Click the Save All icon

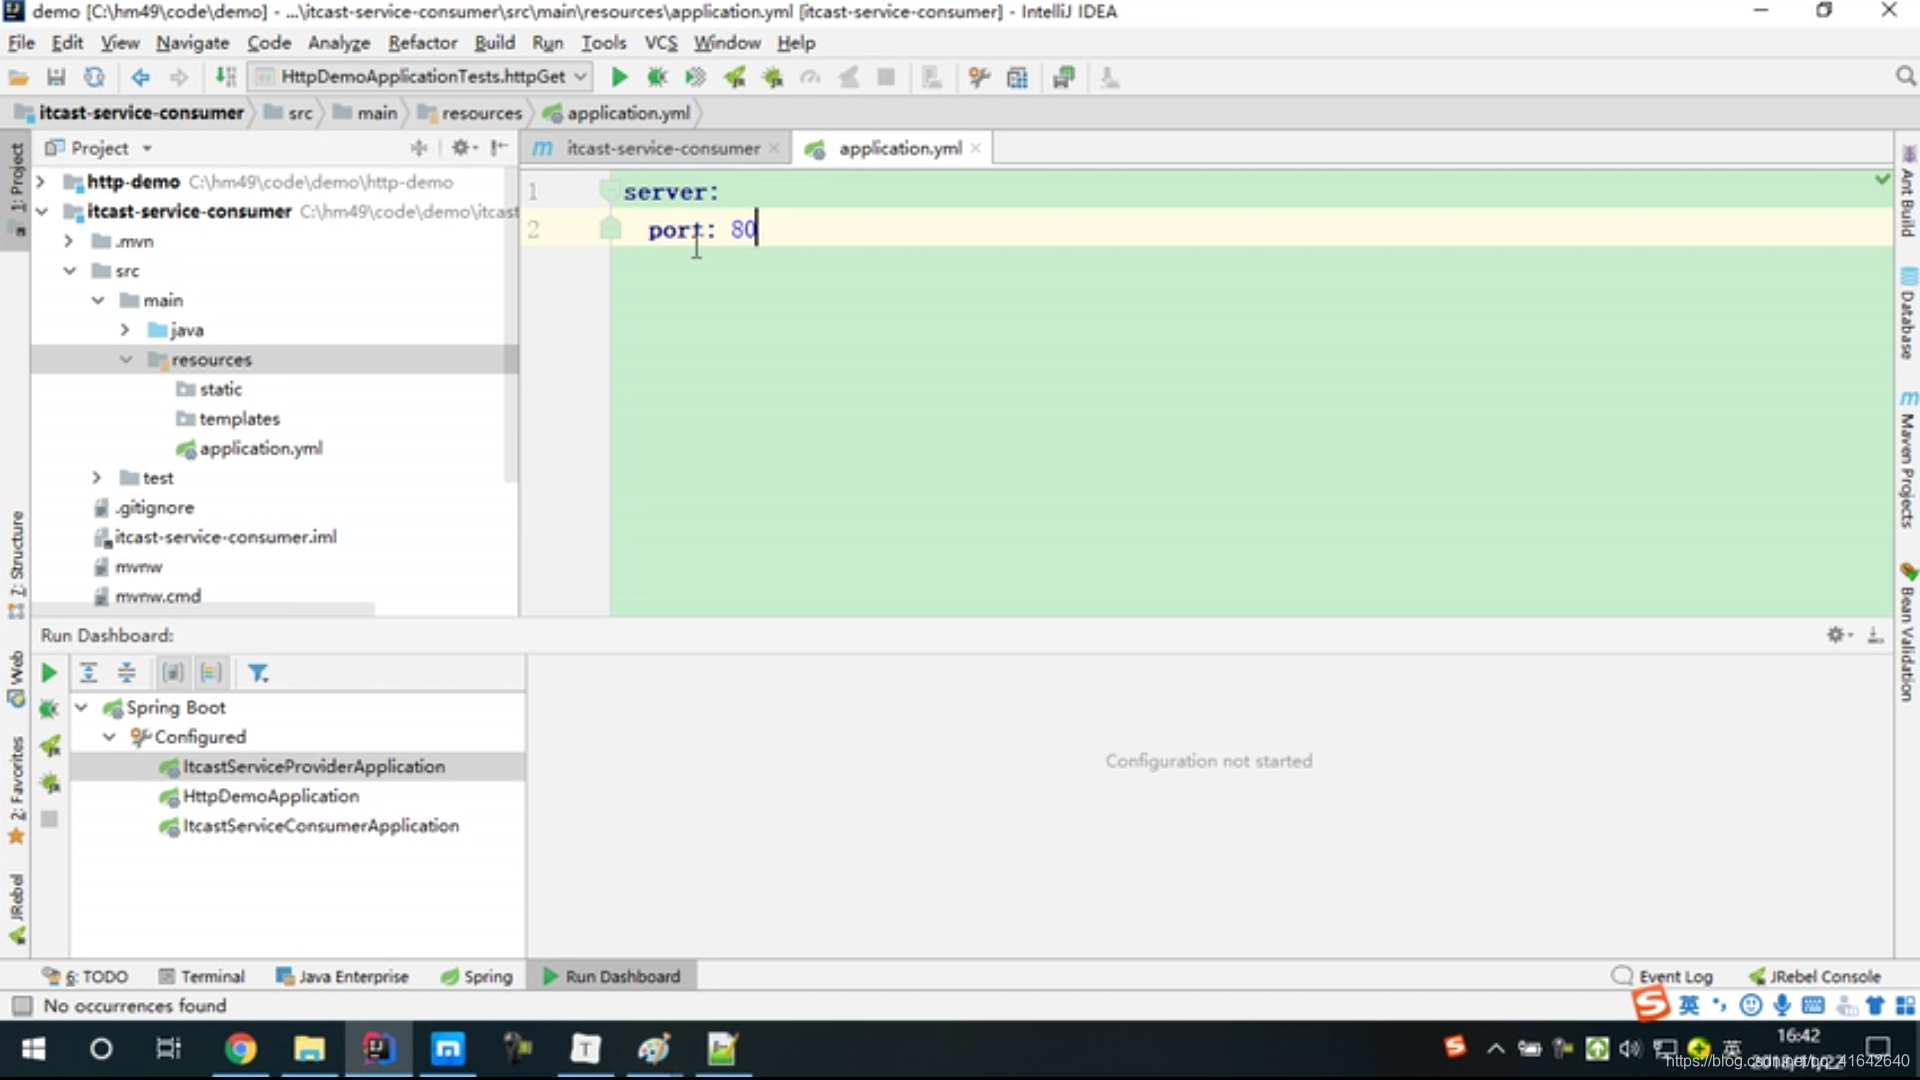[x=56, y=77]
